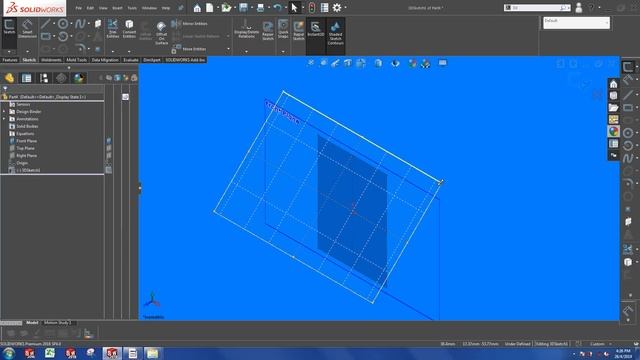Open dropdown arrow beside Line tool
The image size is (640, 360).
click(x=53, y=24)
